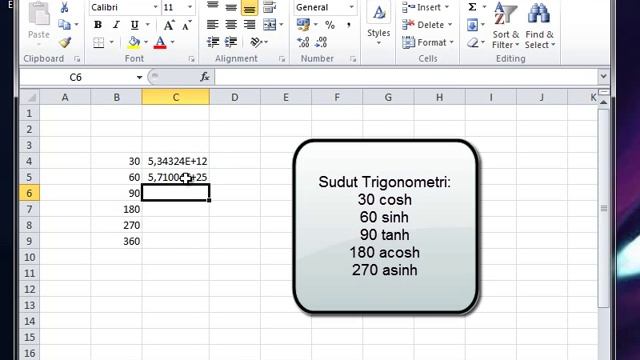Select row 7 header
Viewport: 640px width, 360px height.
point(29,209)
